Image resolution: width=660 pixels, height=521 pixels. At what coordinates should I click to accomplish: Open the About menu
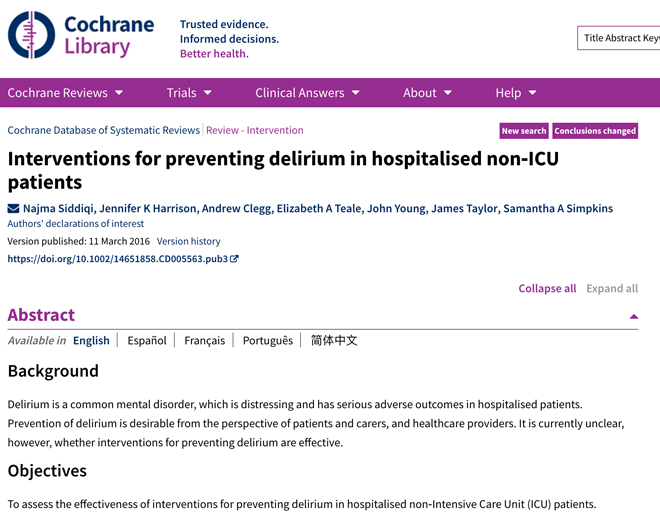pos(427,93)
